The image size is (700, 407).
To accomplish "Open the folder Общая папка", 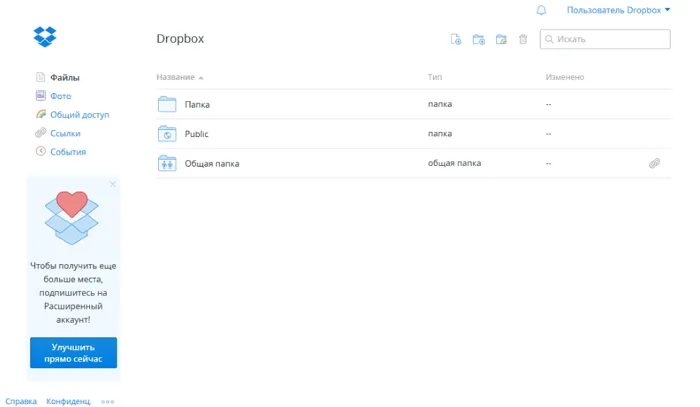I will pyautogui.click(x=212, y=164).
